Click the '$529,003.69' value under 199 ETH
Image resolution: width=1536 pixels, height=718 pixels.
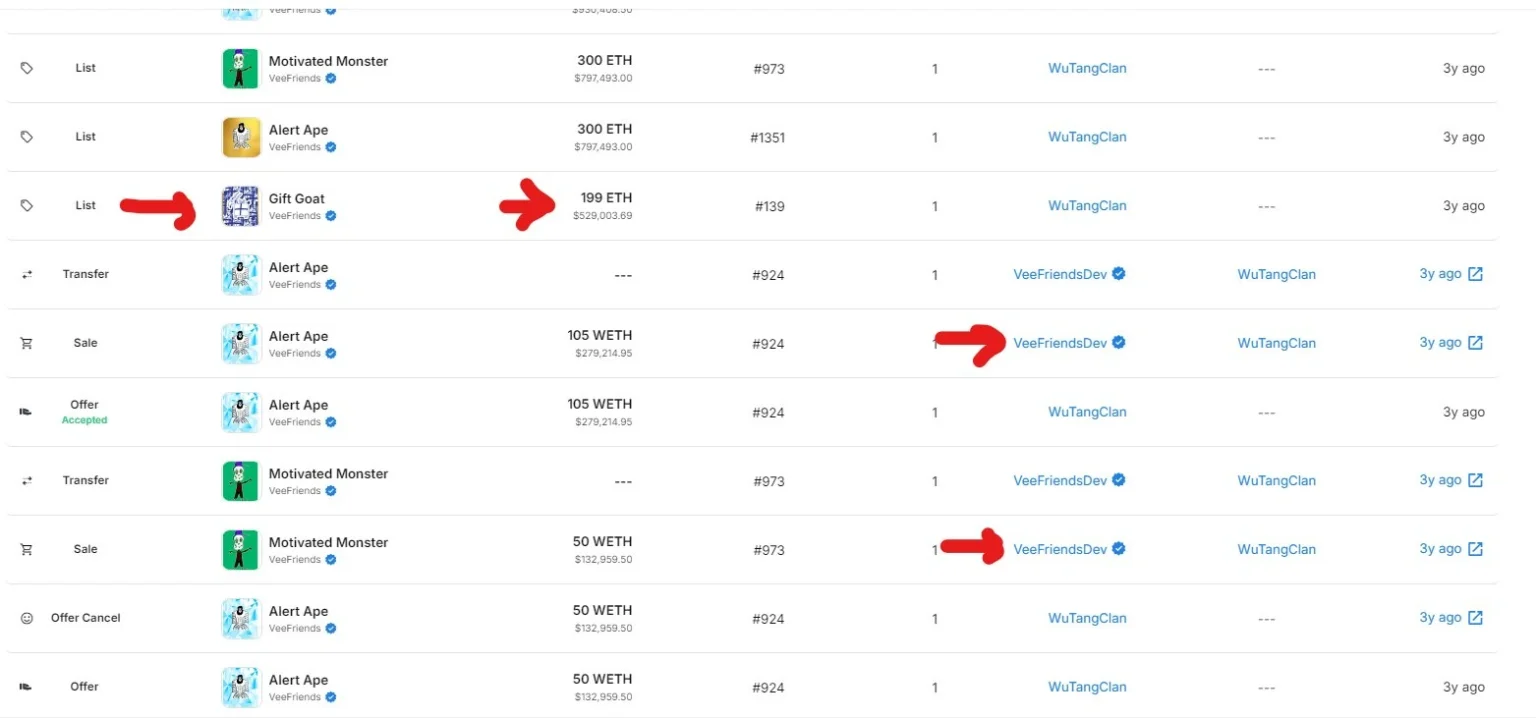(x=602, y=215)
